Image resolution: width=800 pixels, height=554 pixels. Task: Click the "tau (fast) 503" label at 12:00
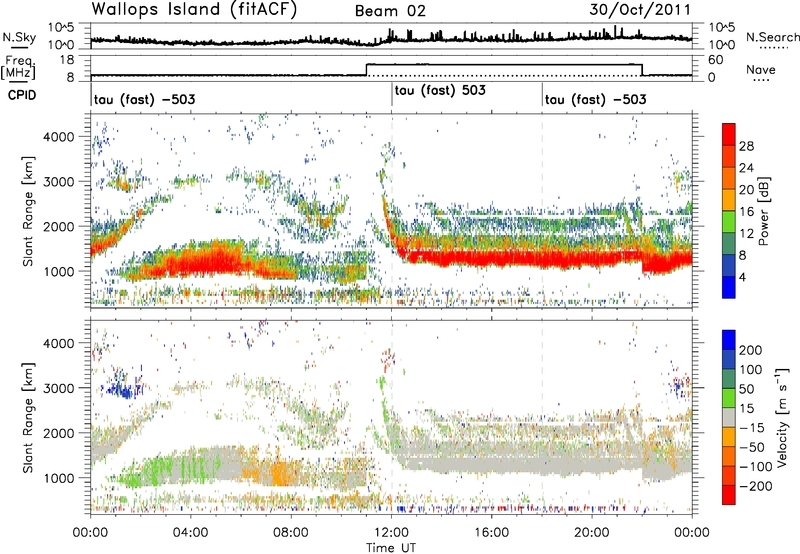440,90
